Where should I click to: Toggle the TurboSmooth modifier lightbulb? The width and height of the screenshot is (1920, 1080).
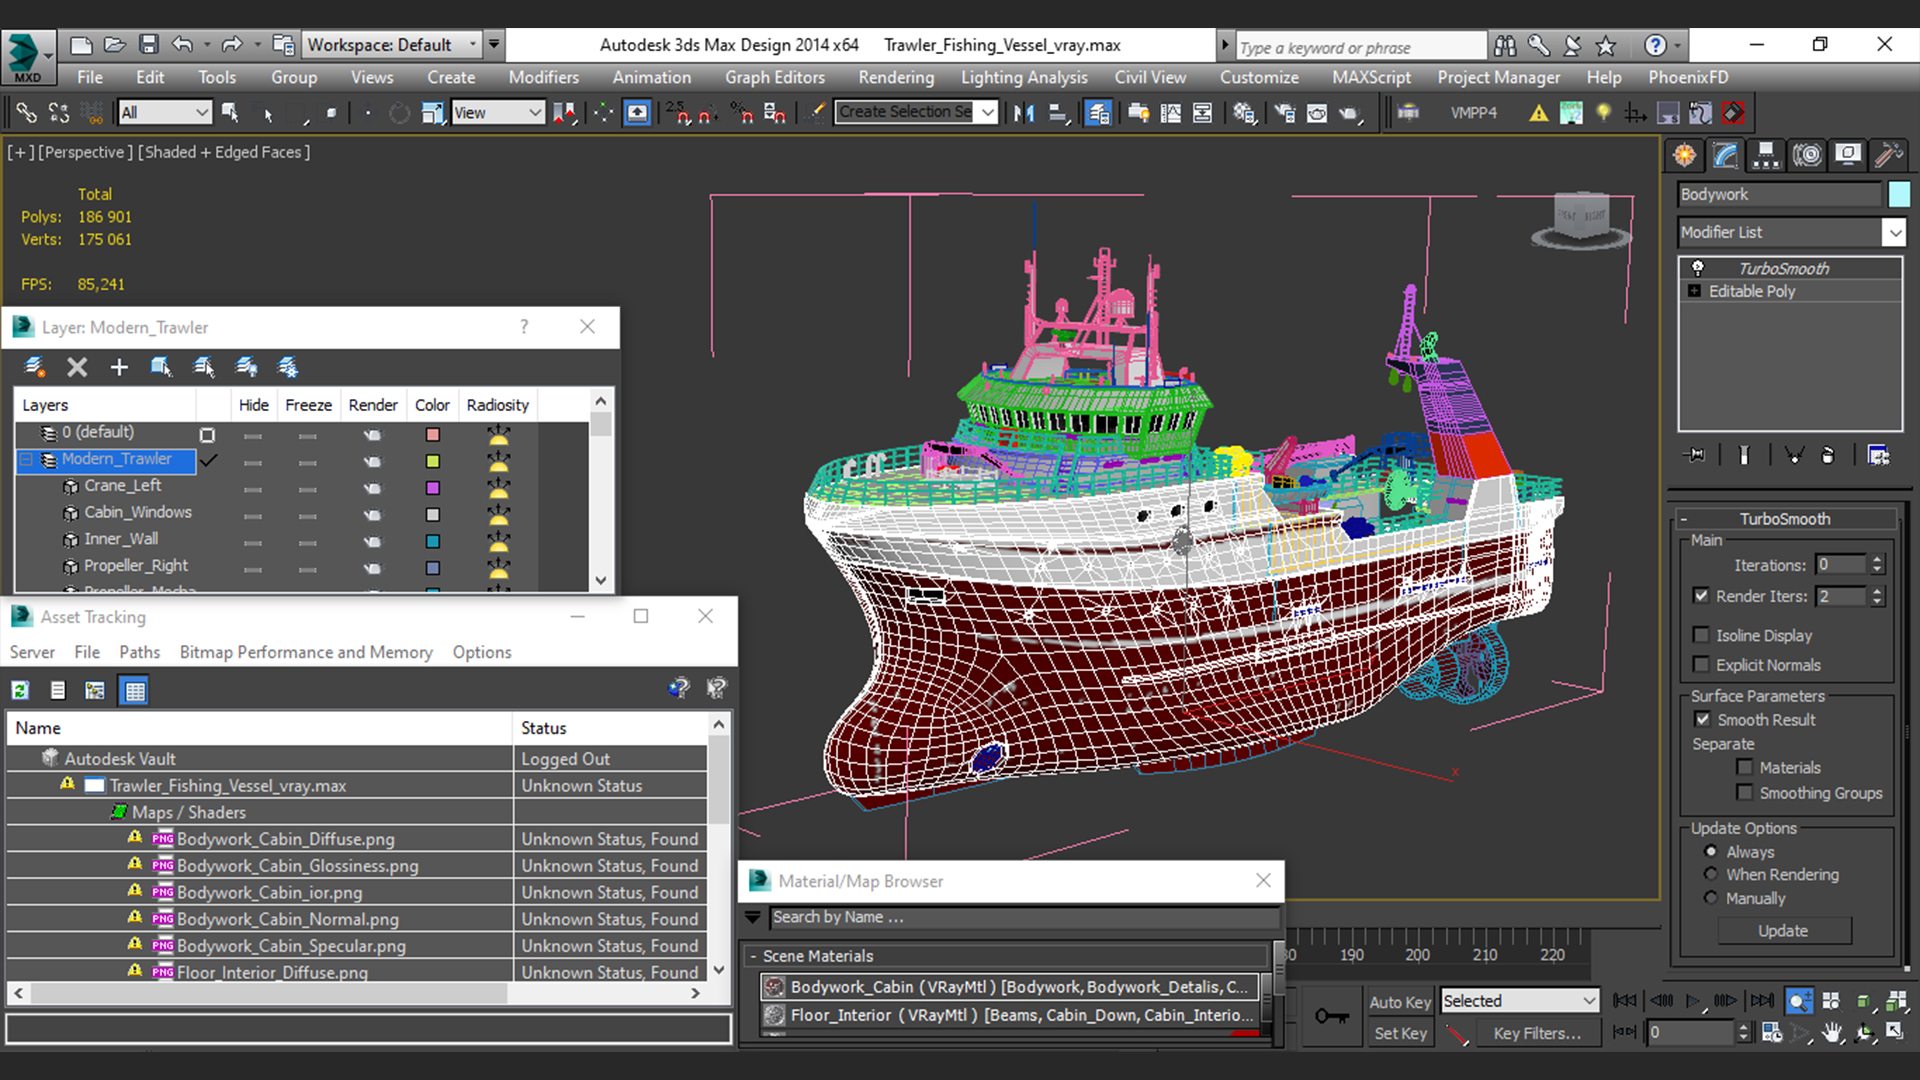[x=1697, y=268]
